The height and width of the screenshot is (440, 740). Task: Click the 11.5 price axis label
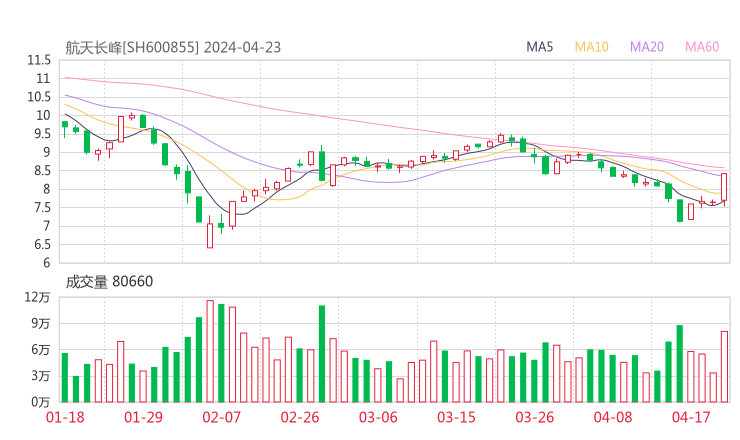pos(39,60)
